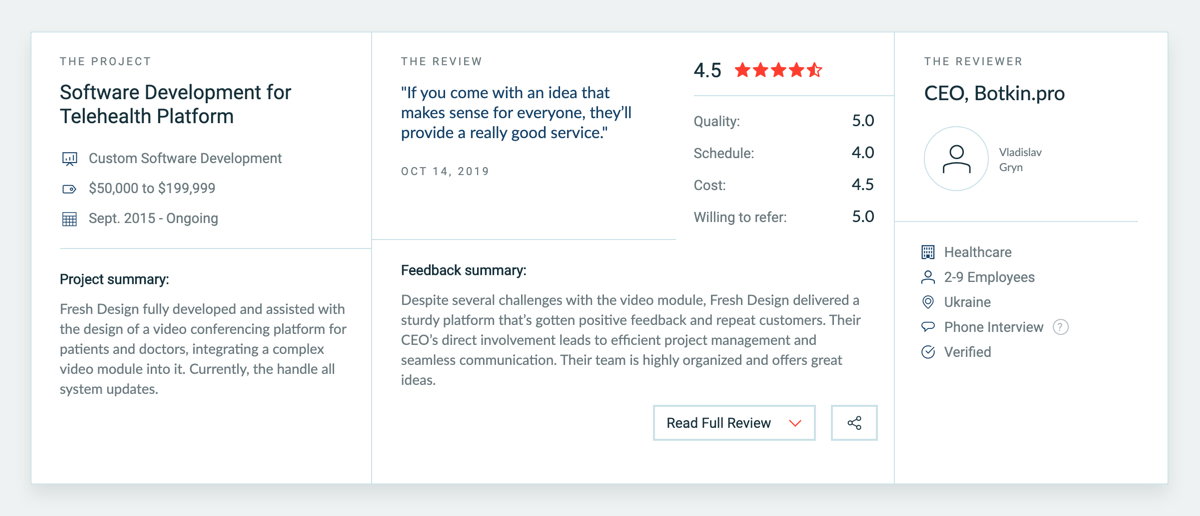Click the share icon button
The image size is (1200, 516).
click(x=854, y=423)
